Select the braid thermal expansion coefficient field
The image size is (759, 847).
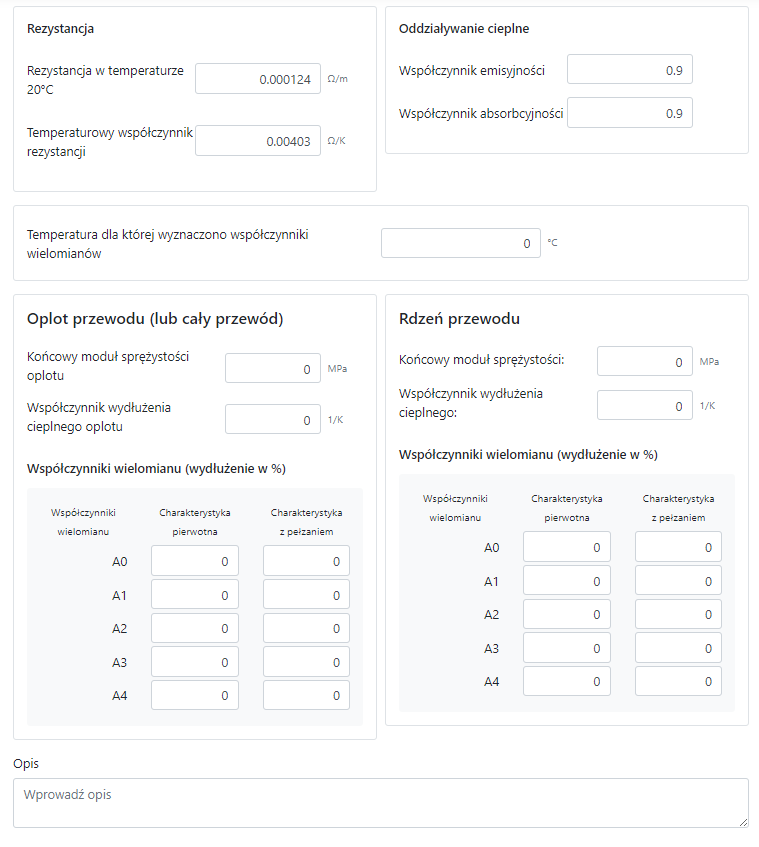272,419
